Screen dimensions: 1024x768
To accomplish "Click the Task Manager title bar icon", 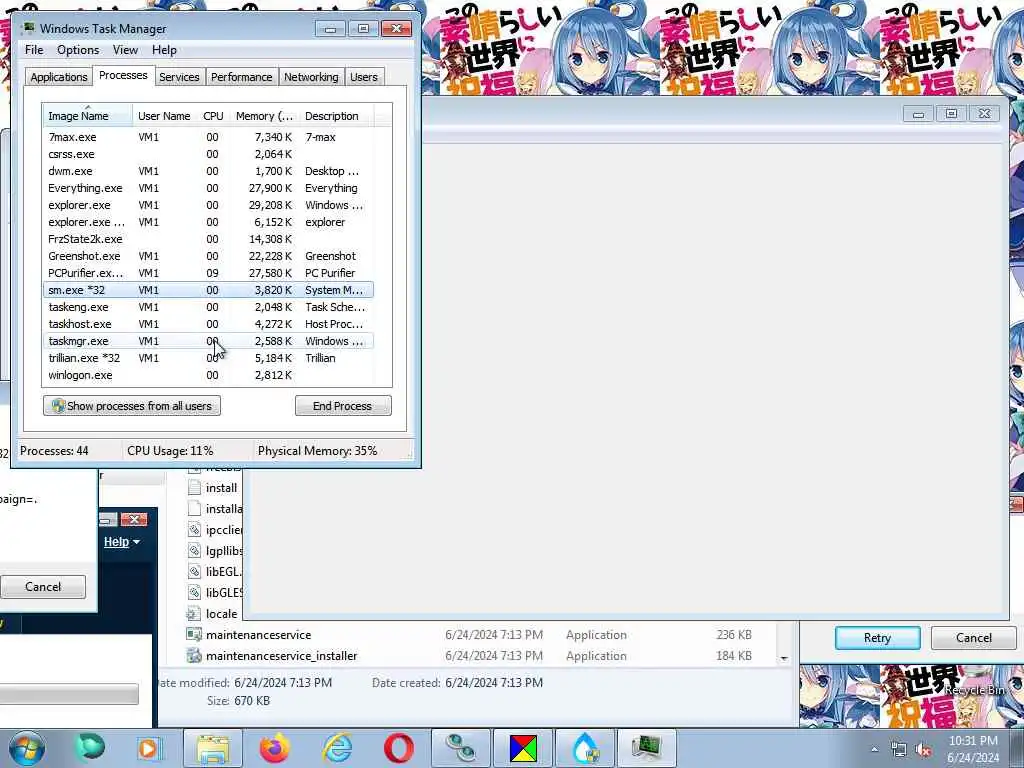I will pos(28,28).
